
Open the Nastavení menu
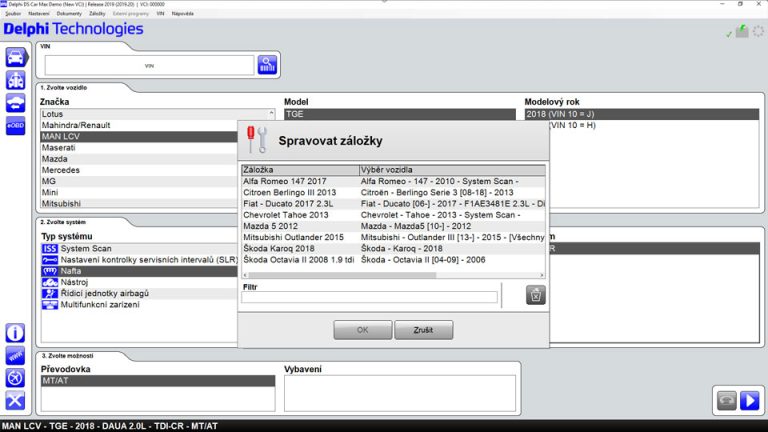[x=39, y=14]
